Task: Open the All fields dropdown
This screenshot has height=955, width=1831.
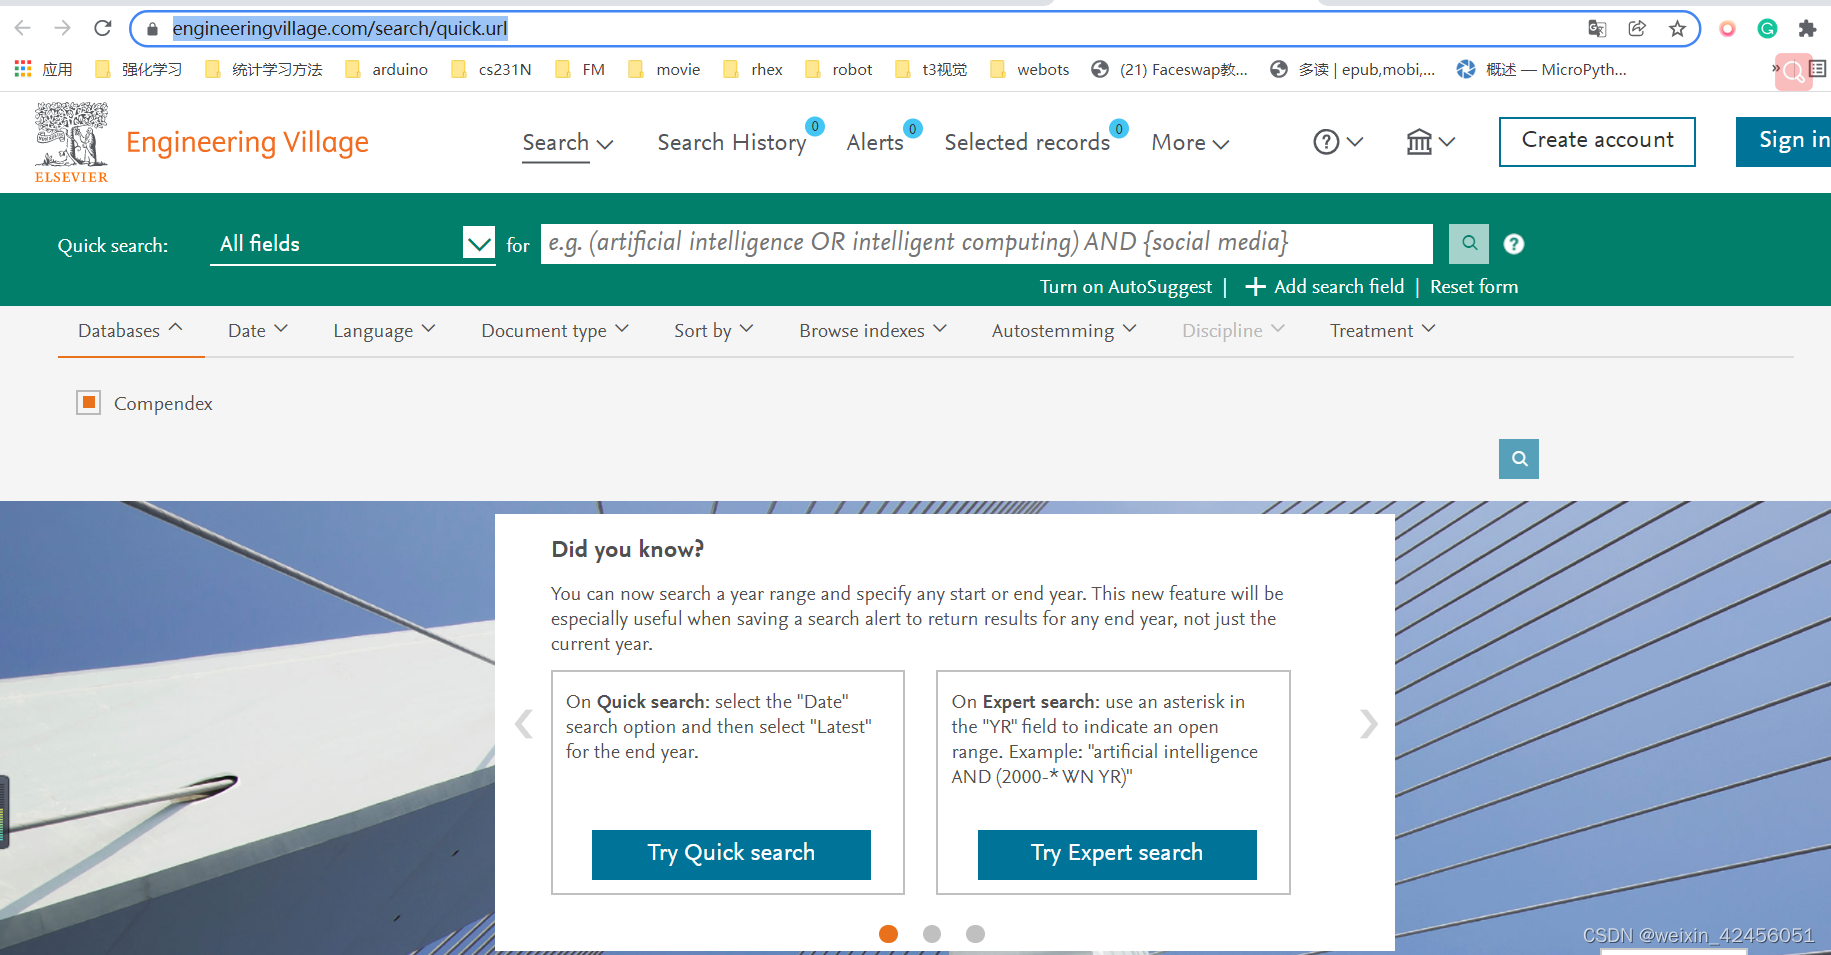Action: pyautogui.click(x=353, y=243)
